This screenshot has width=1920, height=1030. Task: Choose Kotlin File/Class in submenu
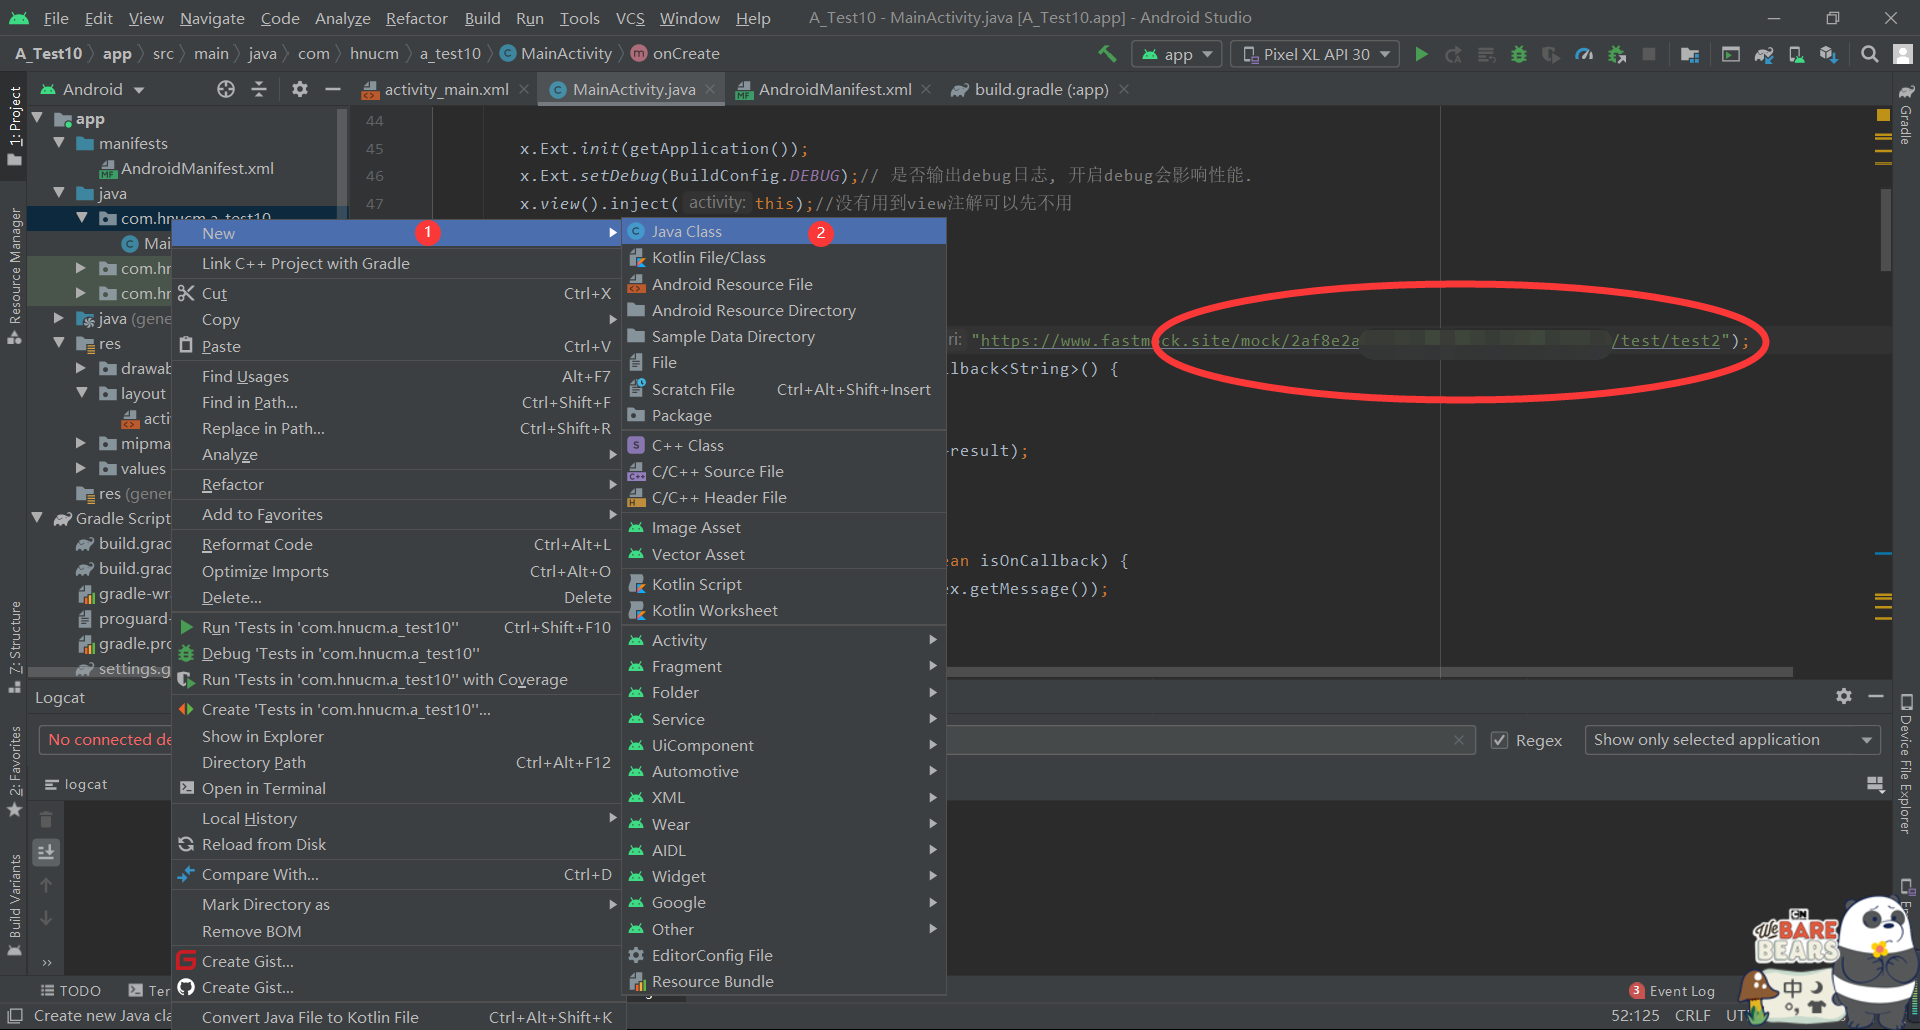coord(784,258)
